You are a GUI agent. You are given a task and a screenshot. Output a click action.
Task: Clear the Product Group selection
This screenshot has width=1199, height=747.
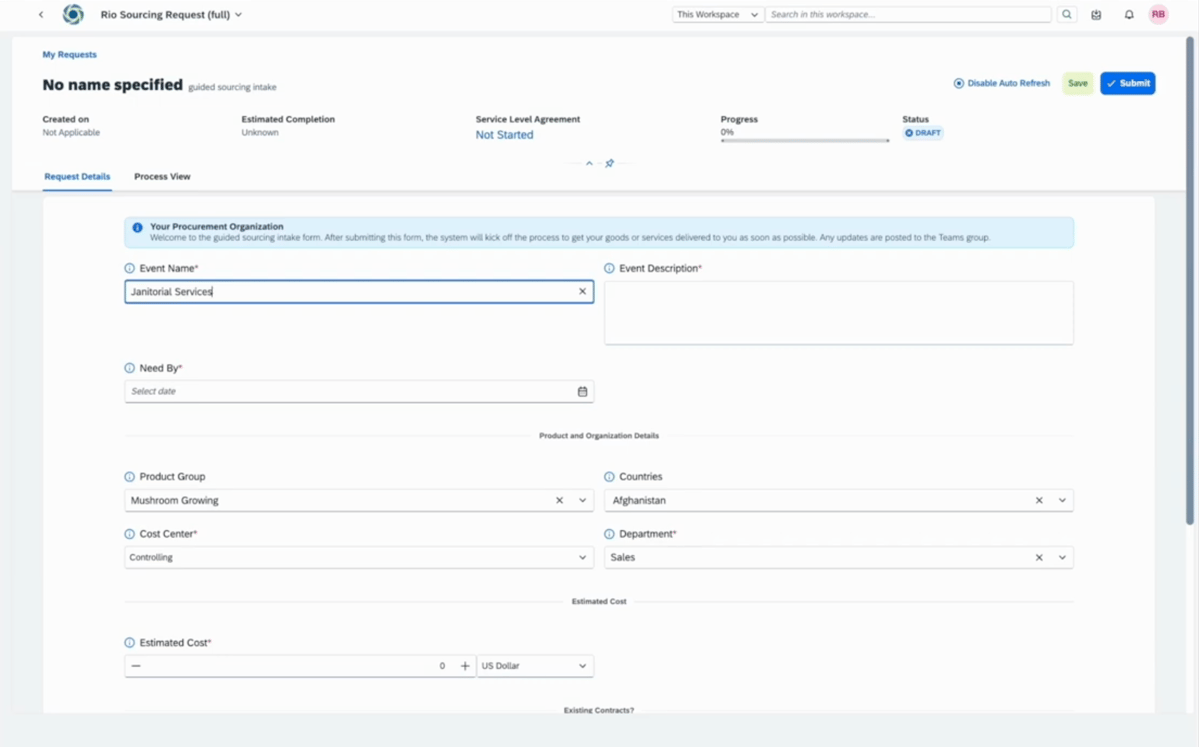point(559,500)
